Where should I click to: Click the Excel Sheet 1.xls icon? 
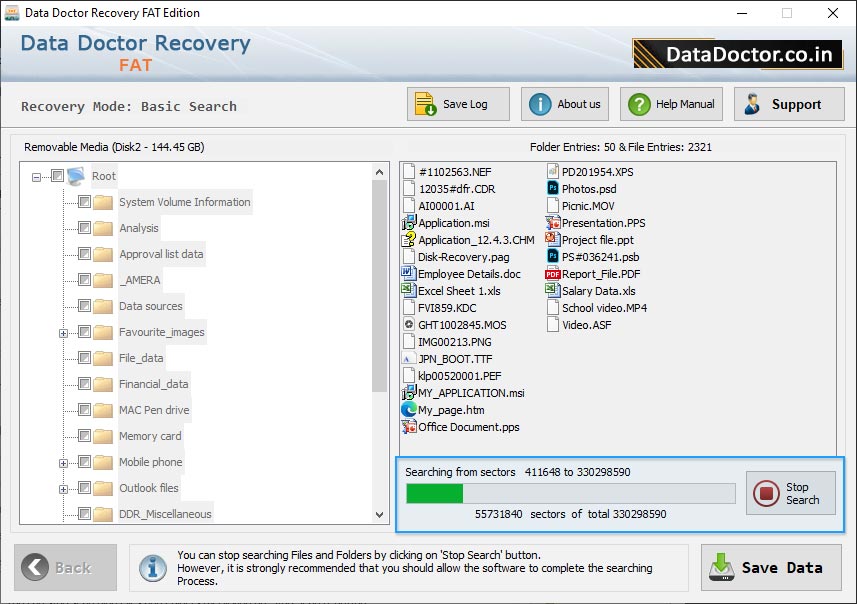[x=409, y=291]
